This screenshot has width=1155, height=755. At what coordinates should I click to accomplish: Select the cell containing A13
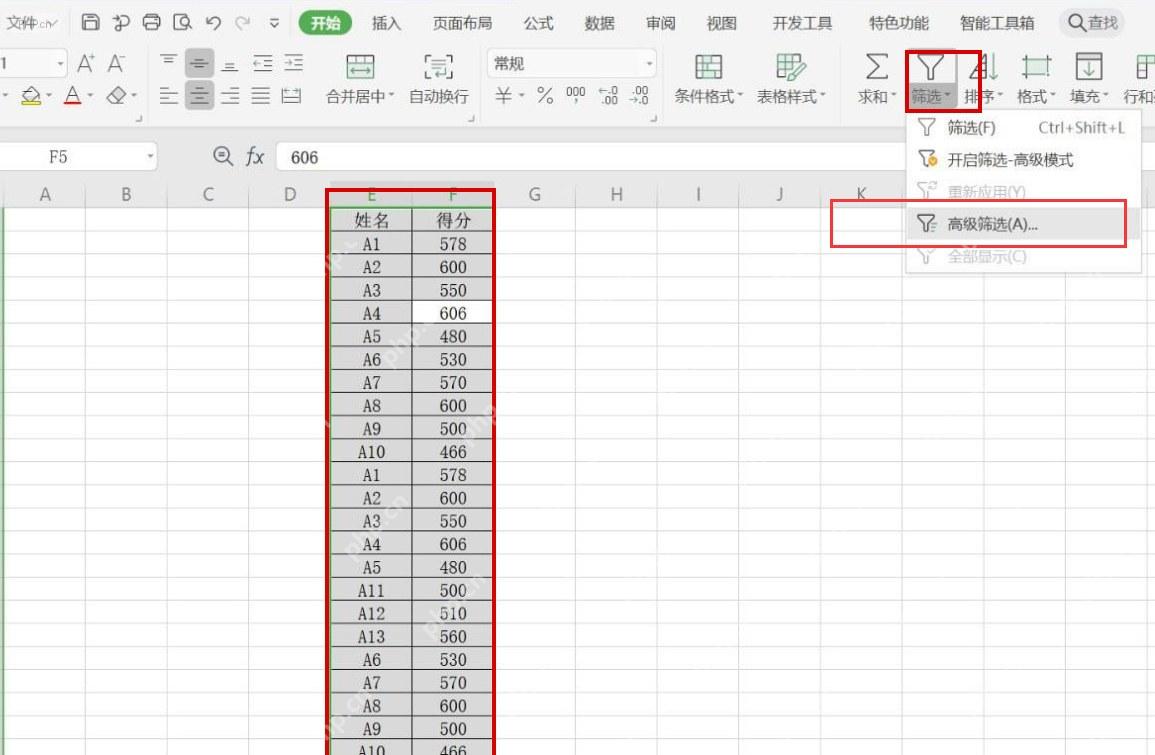coord(371,636)
